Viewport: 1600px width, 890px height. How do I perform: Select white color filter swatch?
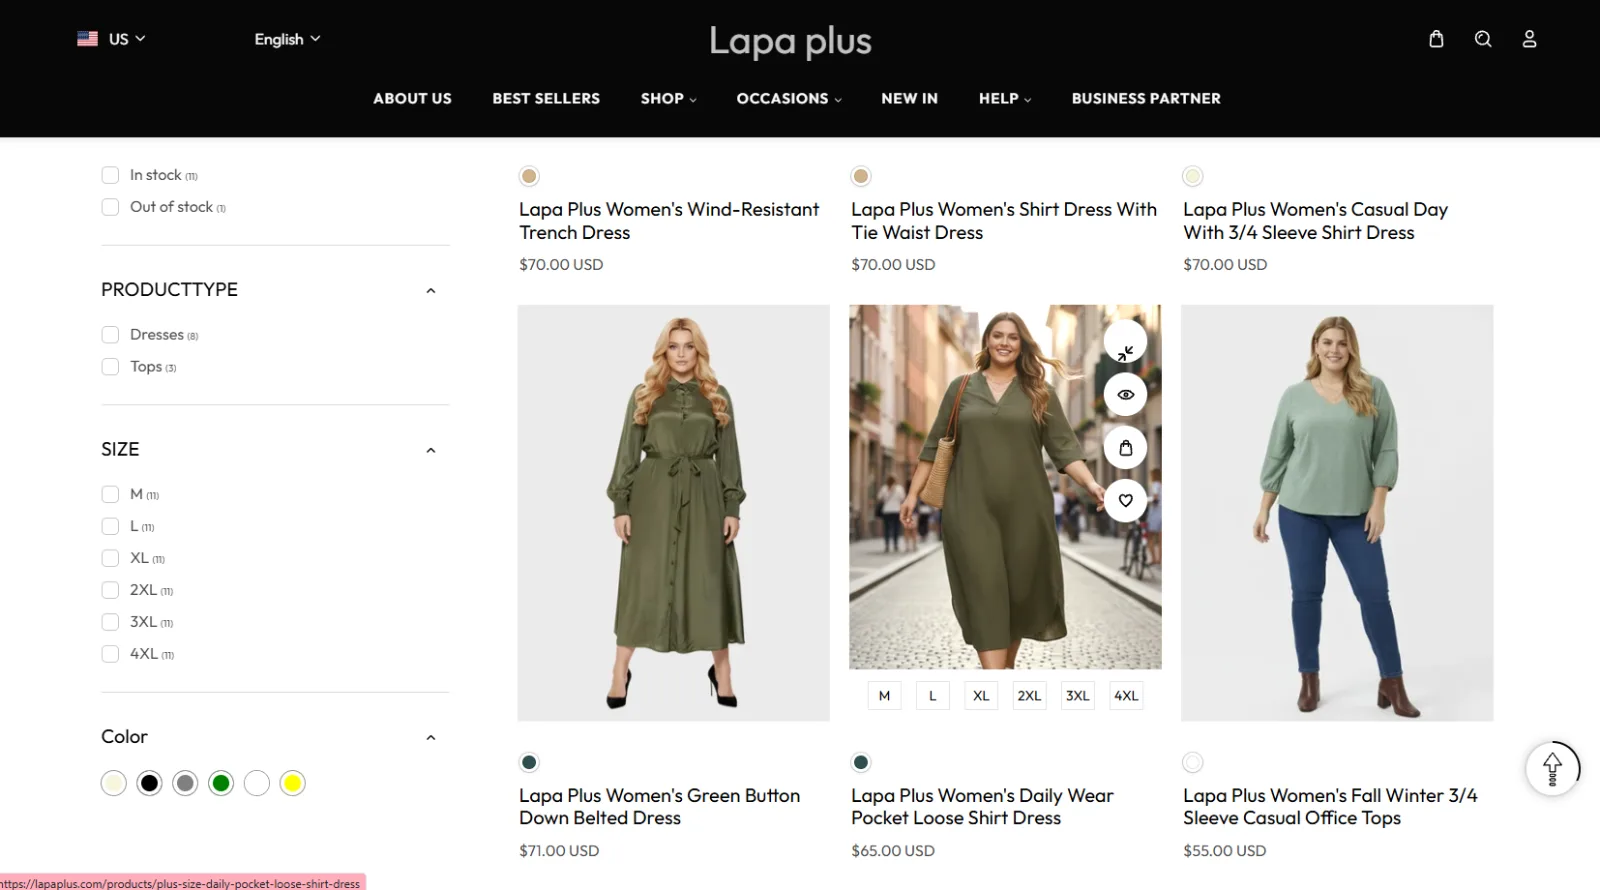pyautogui.click(x=257, y=783)
